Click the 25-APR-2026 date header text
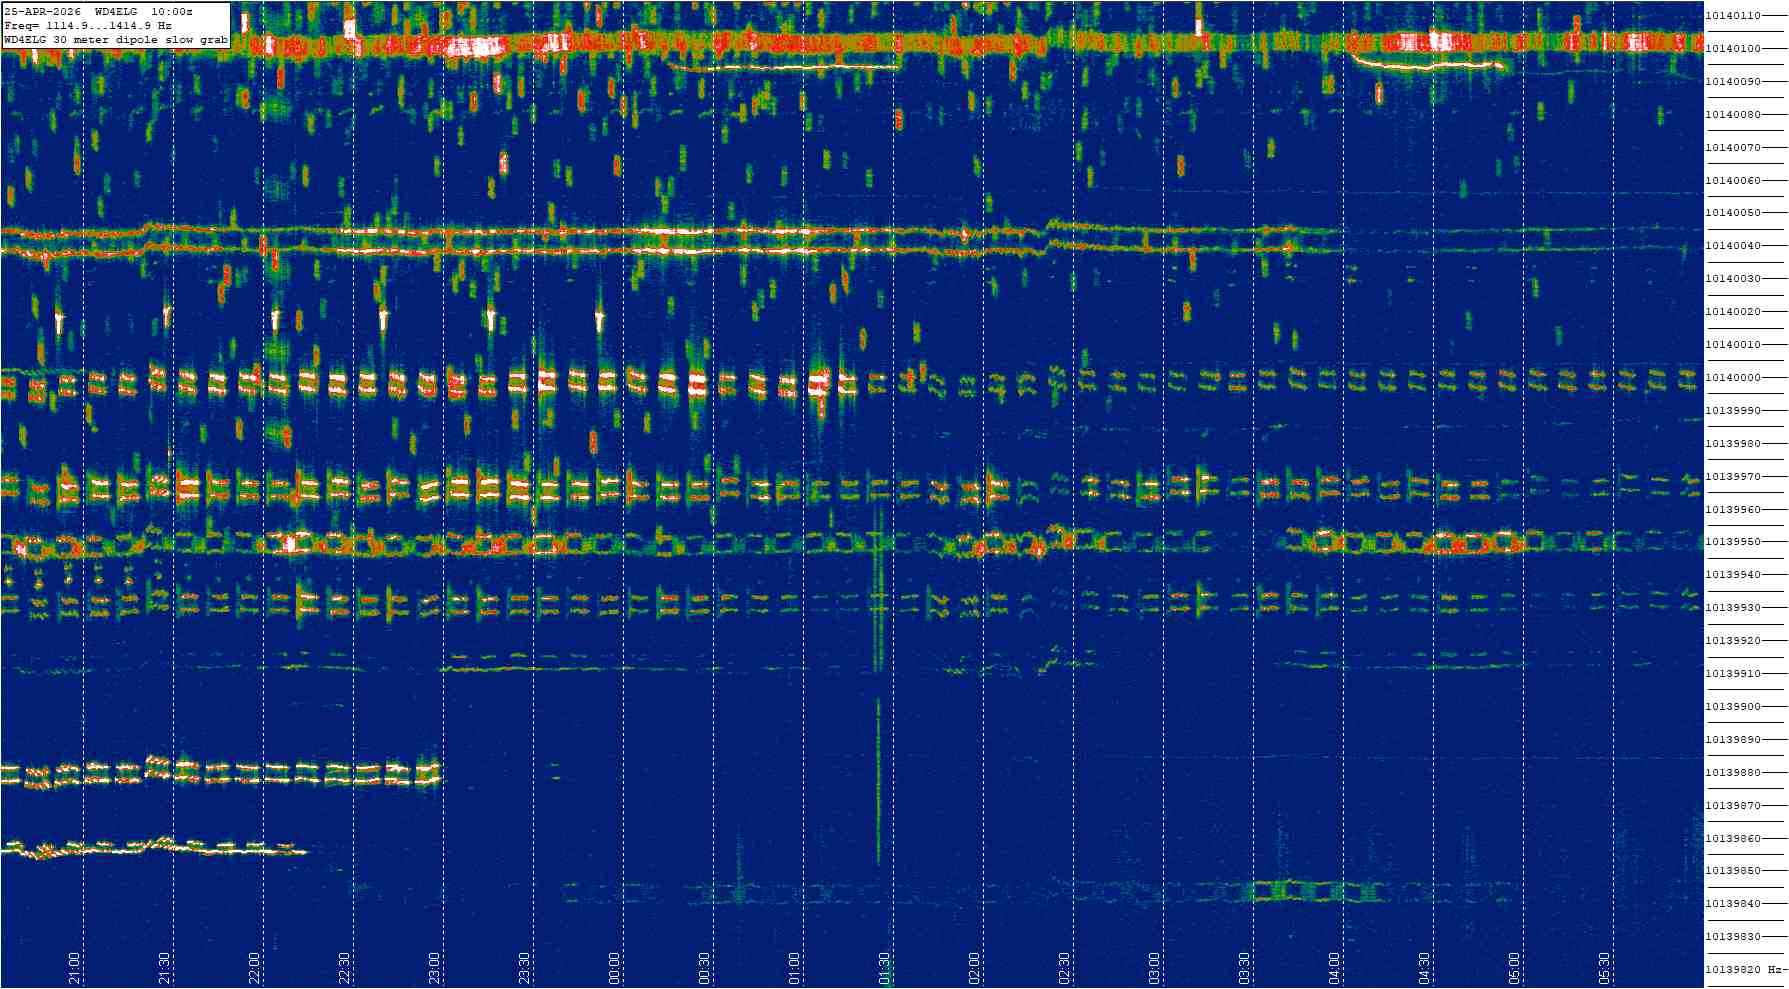 pyautogui.click(x=43, y=11)
